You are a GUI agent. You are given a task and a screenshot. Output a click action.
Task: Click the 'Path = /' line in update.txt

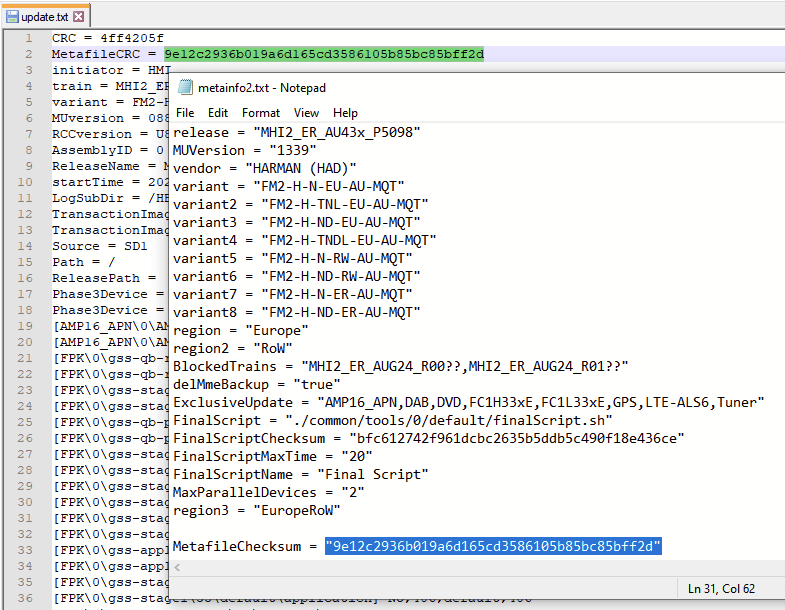84,262
